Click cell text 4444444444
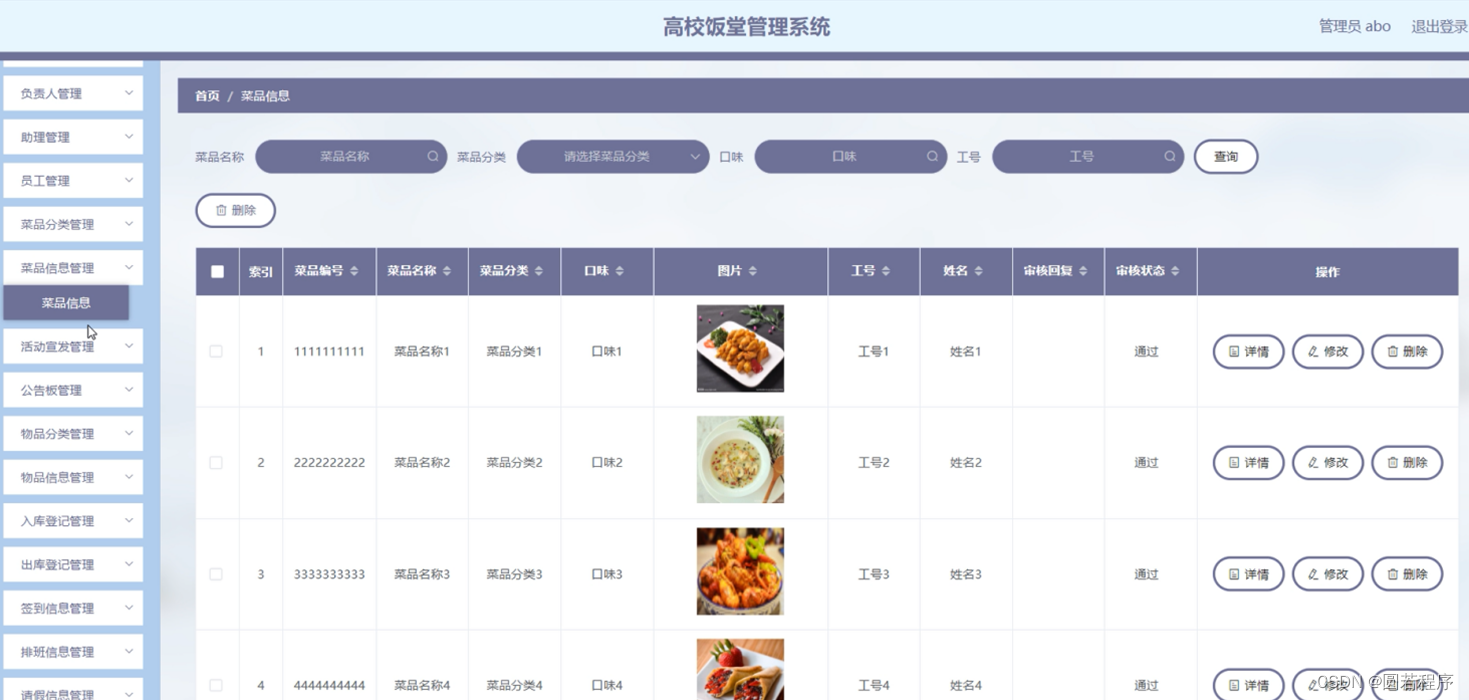Image resolution: width=1469 pixels, height=700 pixels. 329,685
